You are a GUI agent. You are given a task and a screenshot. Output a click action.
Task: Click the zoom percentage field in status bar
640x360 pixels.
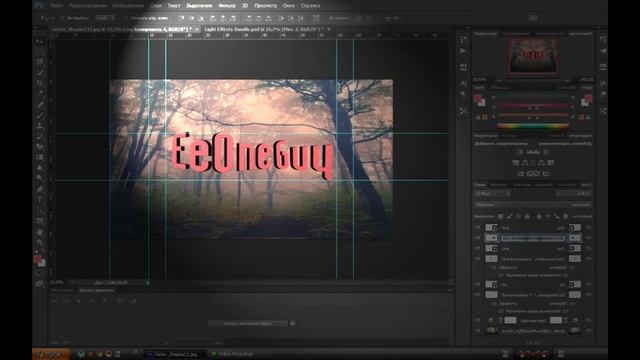57,282
